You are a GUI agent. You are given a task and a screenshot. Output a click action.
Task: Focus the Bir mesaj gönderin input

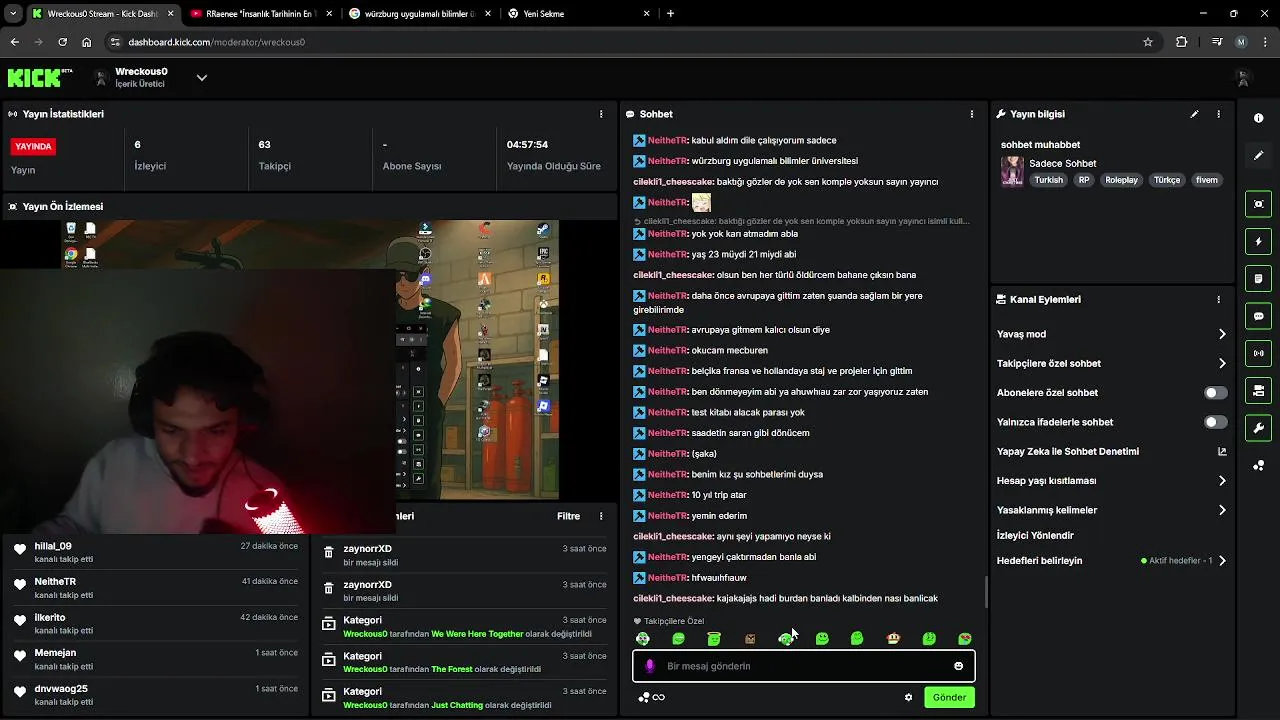(804, 666)
